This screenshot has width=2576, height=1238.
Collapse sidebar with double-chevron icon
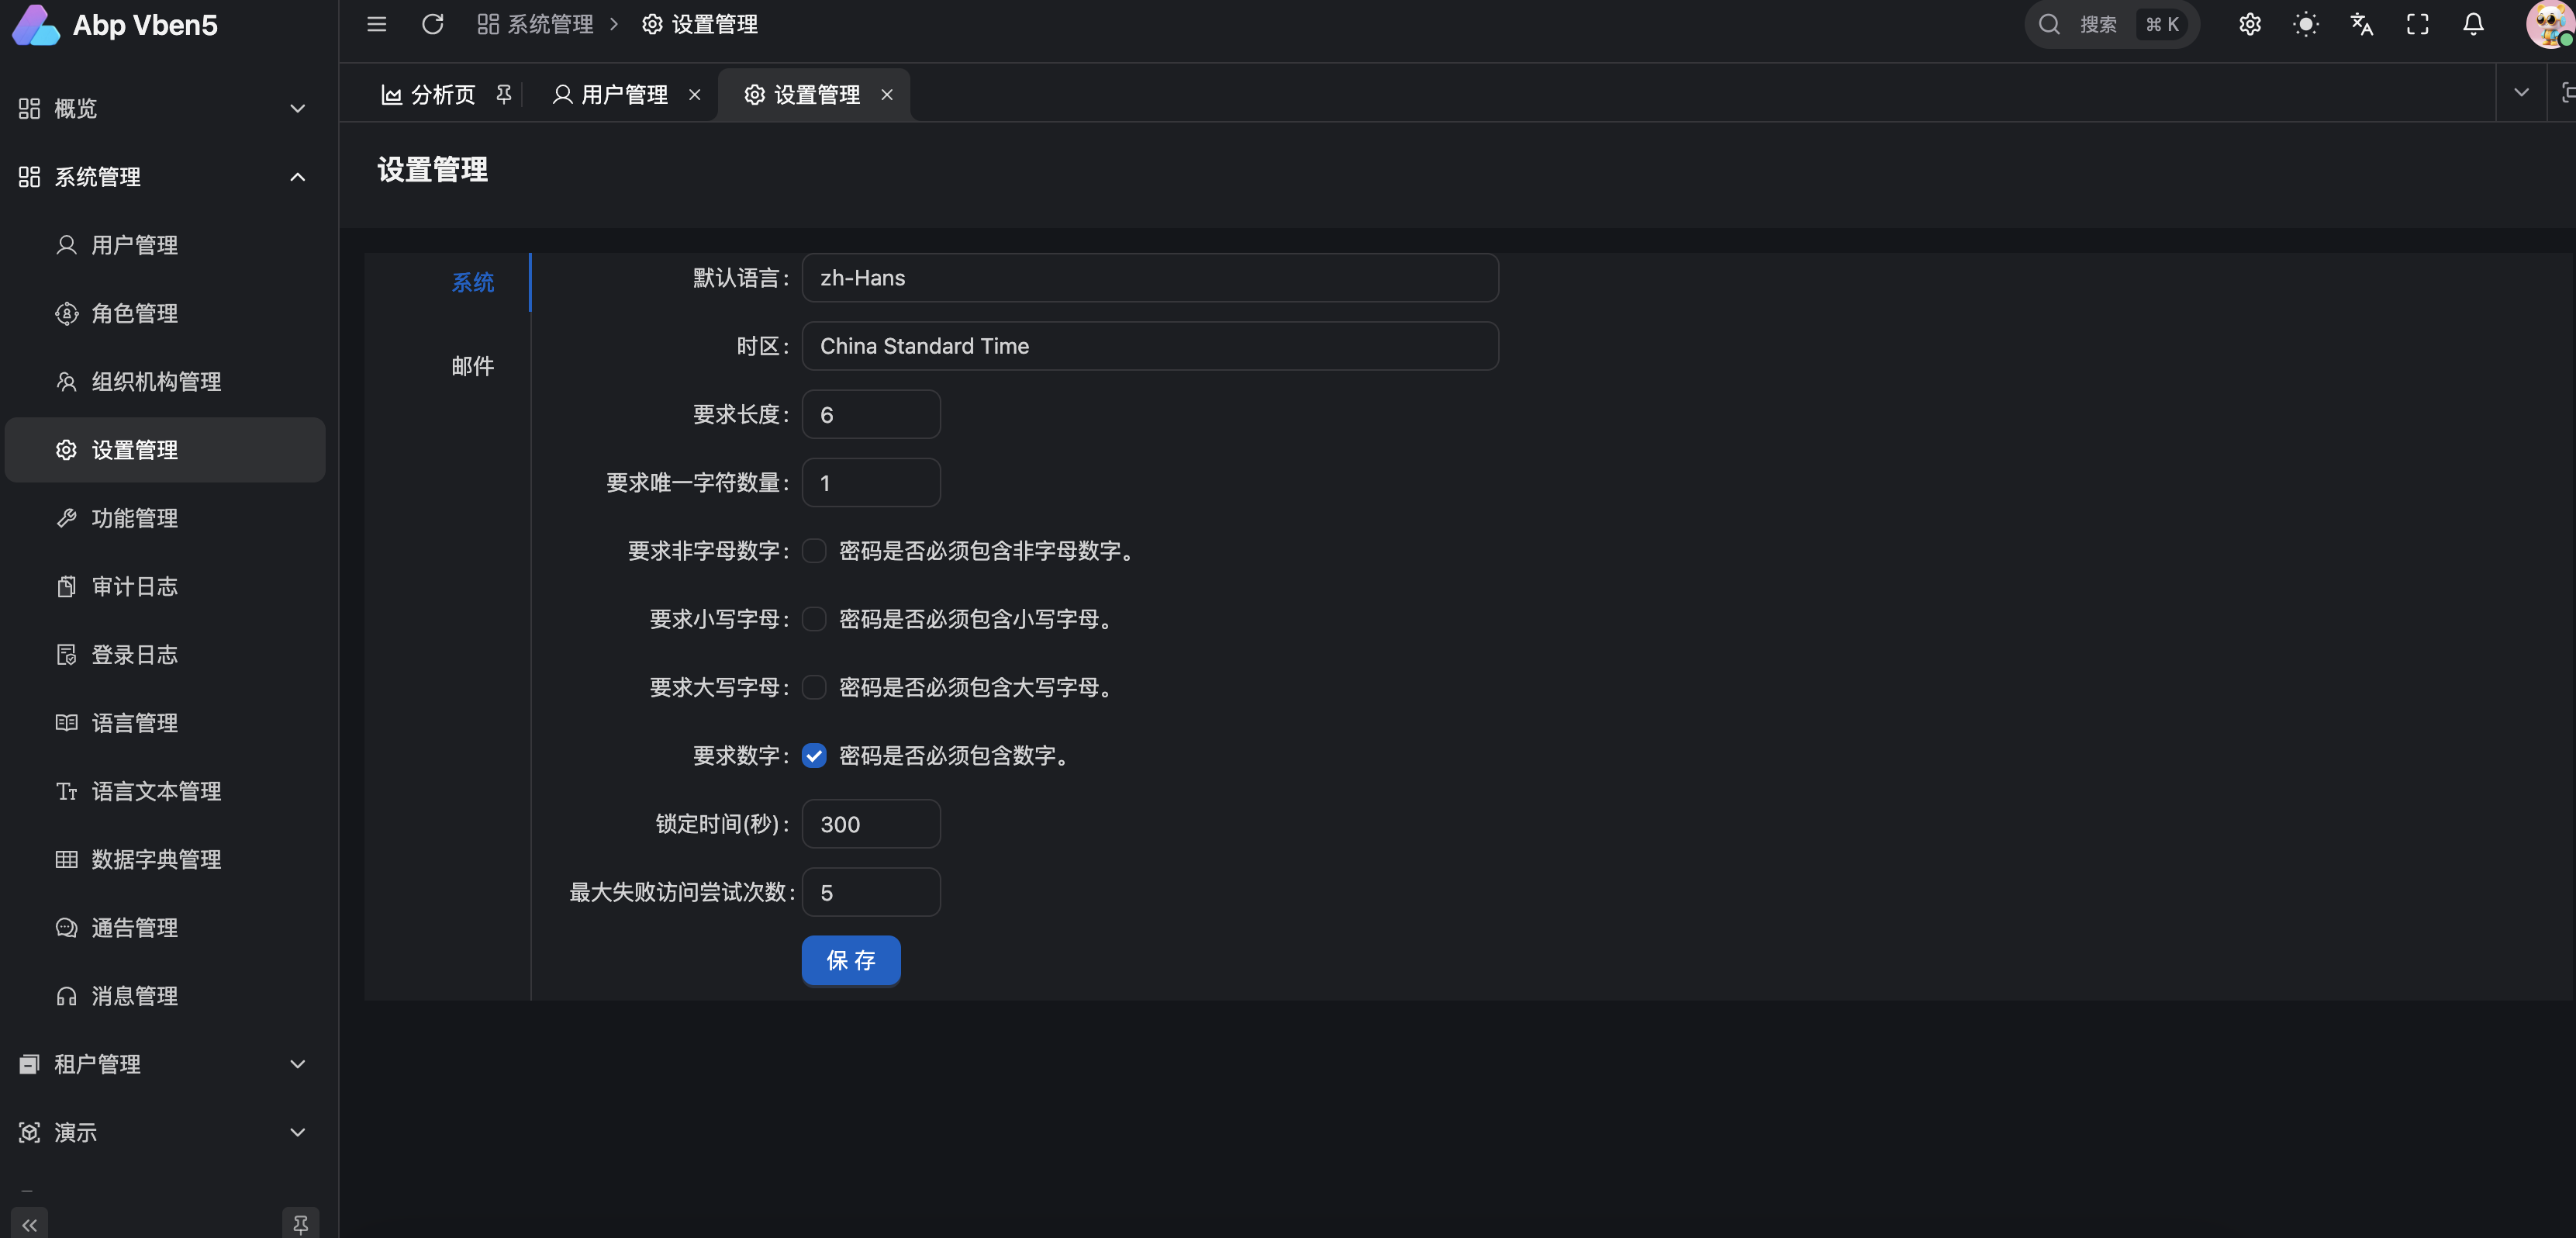(x=29, y=1224)
